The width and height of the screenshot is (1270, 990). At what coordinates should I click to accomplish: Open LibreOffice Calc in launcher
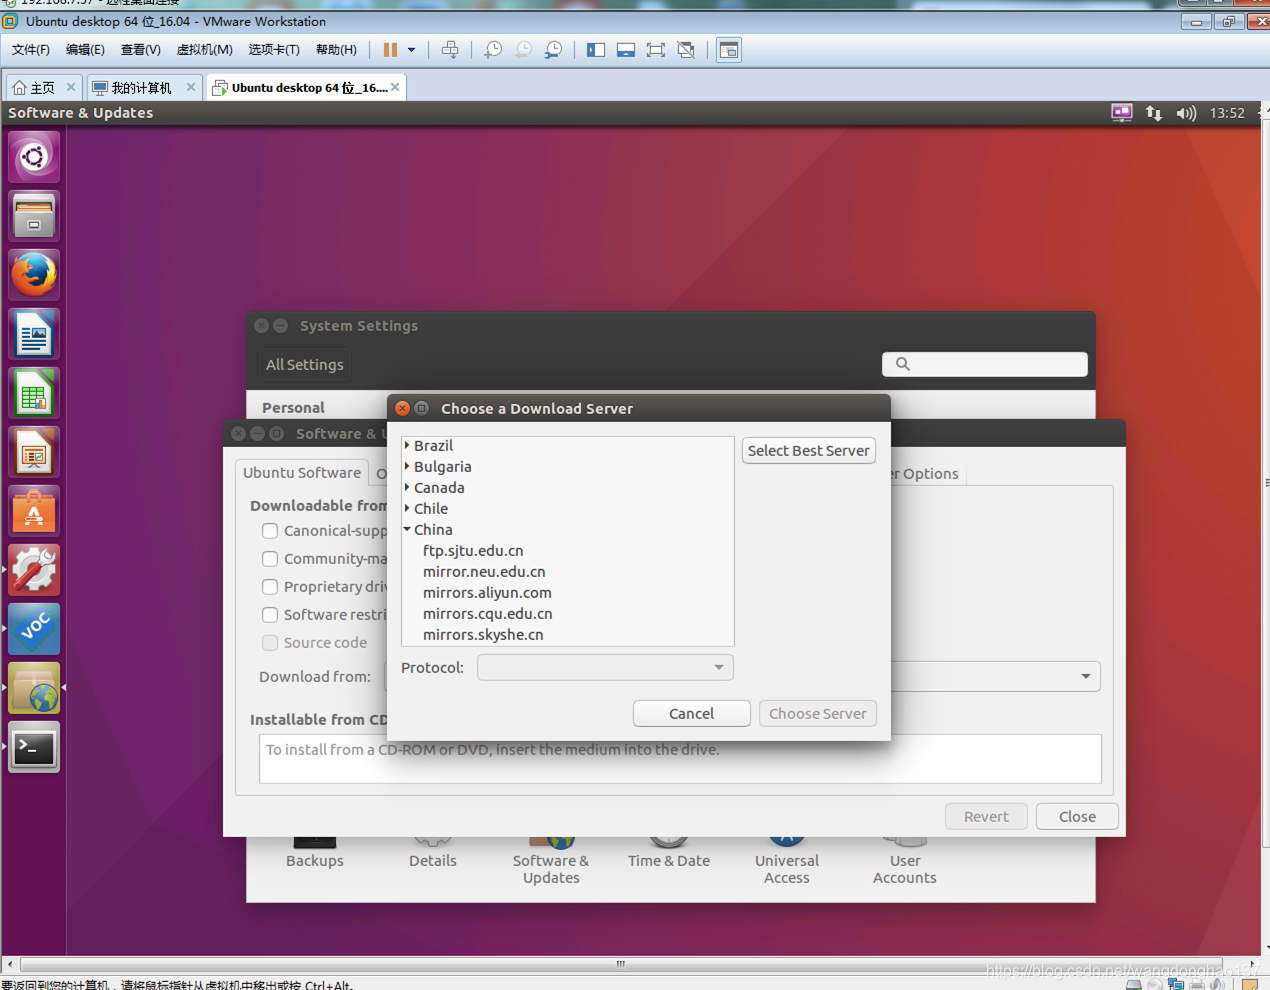click(x=34, y=393)
